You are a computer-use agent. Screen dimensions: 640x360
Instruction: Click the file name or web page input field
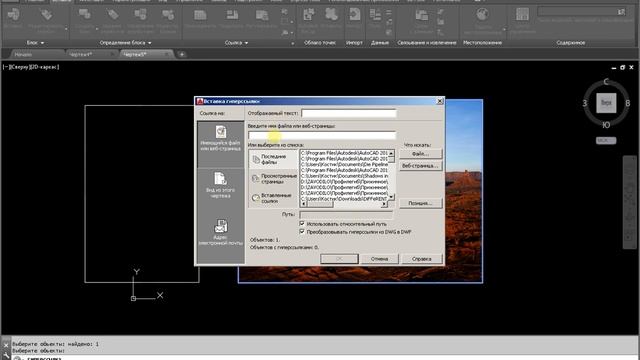322,136
